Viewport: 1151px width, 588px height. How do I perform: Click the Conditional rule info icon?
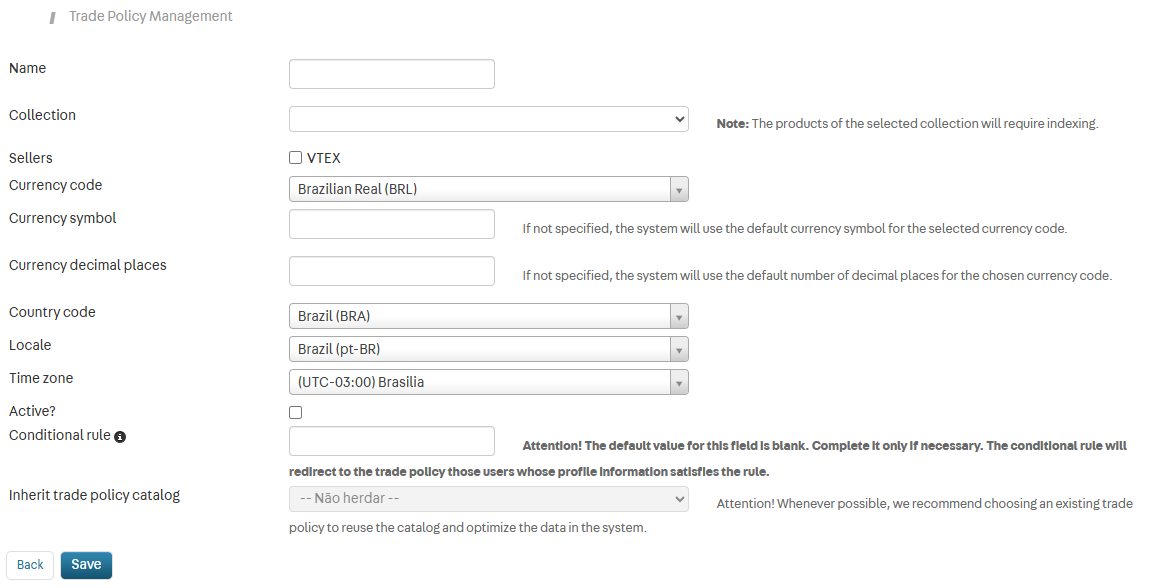pos(120,437)
